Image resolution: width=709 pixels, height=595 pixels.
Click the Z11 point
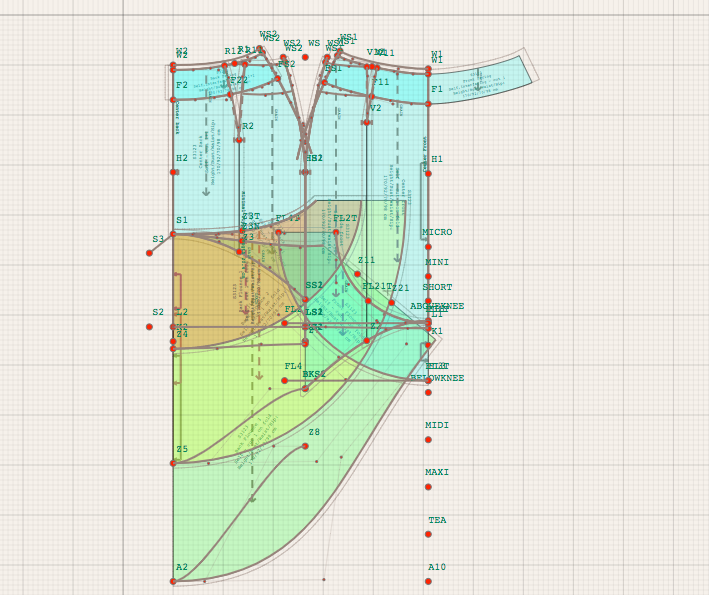(x=357, y=273)
